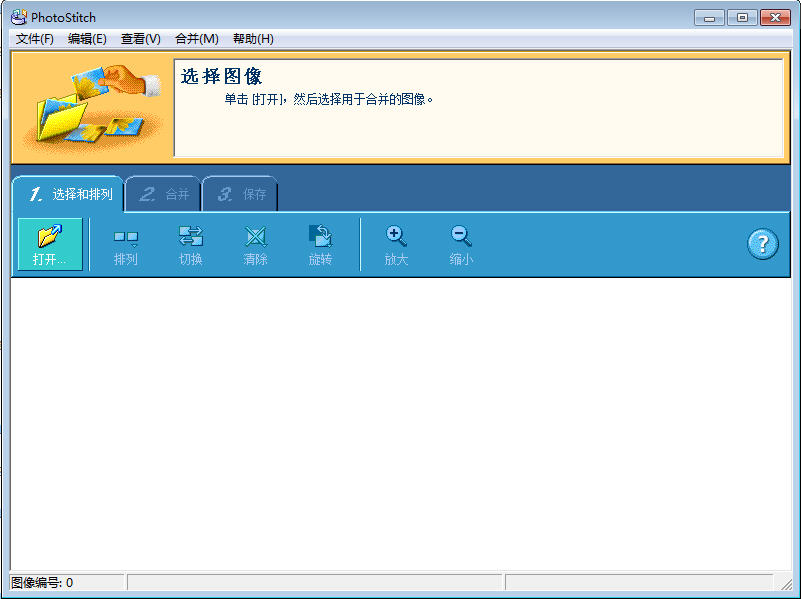801x599 pixels.
Task: Open the 文件(F) menu
Action: click(x=35, y=39)
